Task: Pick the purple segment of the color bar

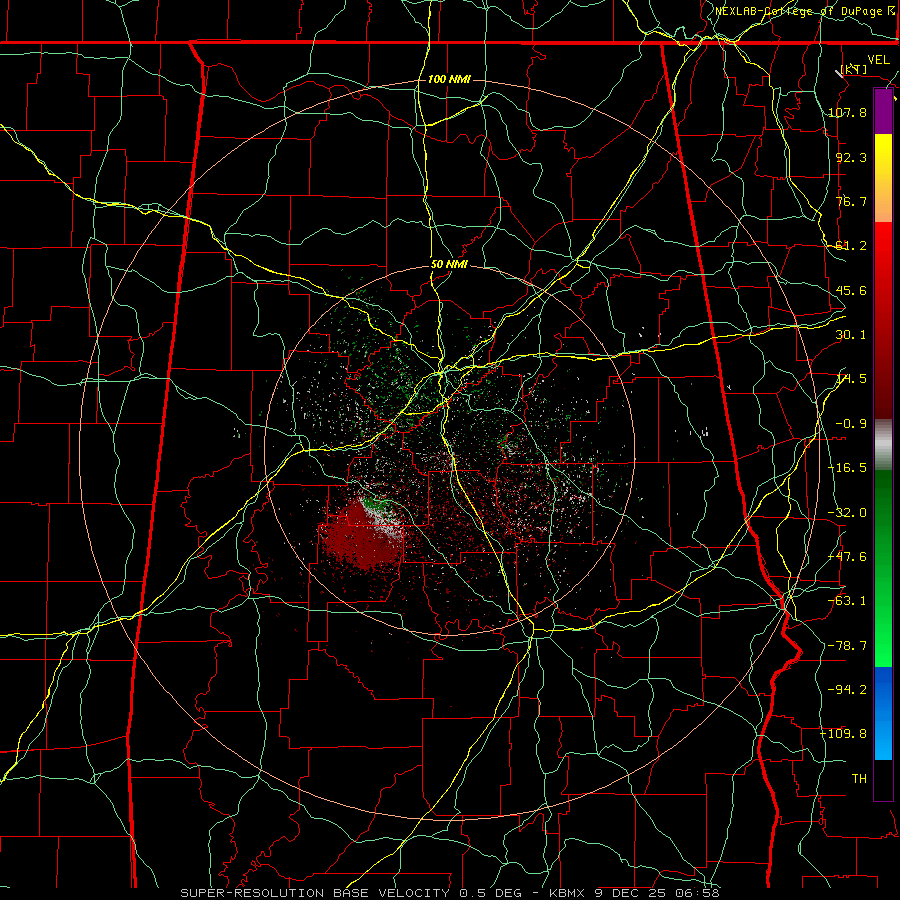Action: [x=883, y=112]
